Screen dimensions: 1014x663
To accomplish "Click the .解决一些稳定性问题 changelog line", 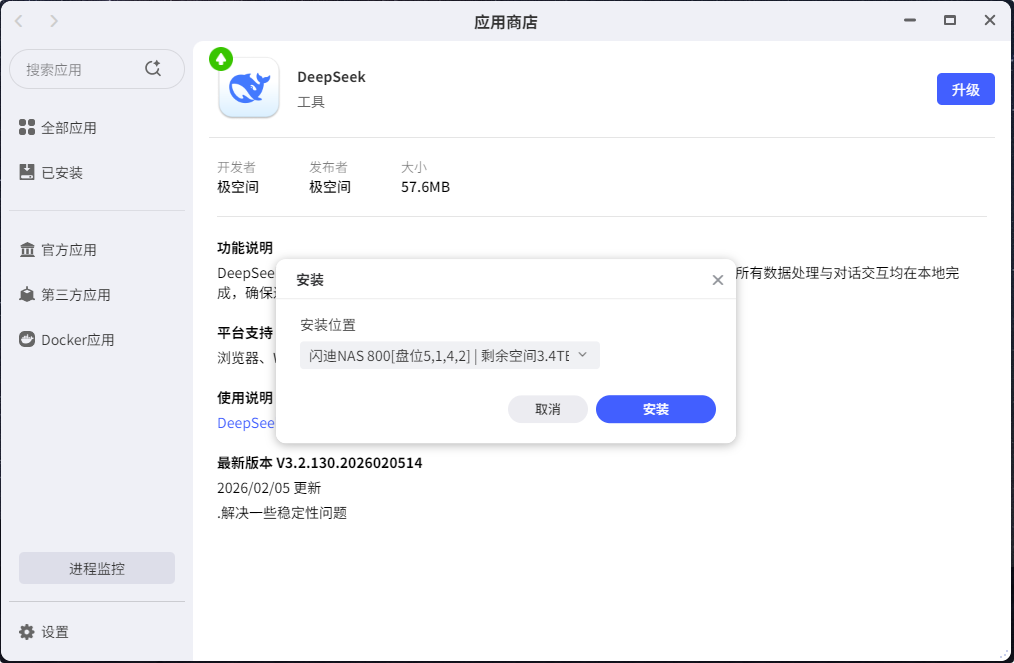I will click(x=282, y=513).
